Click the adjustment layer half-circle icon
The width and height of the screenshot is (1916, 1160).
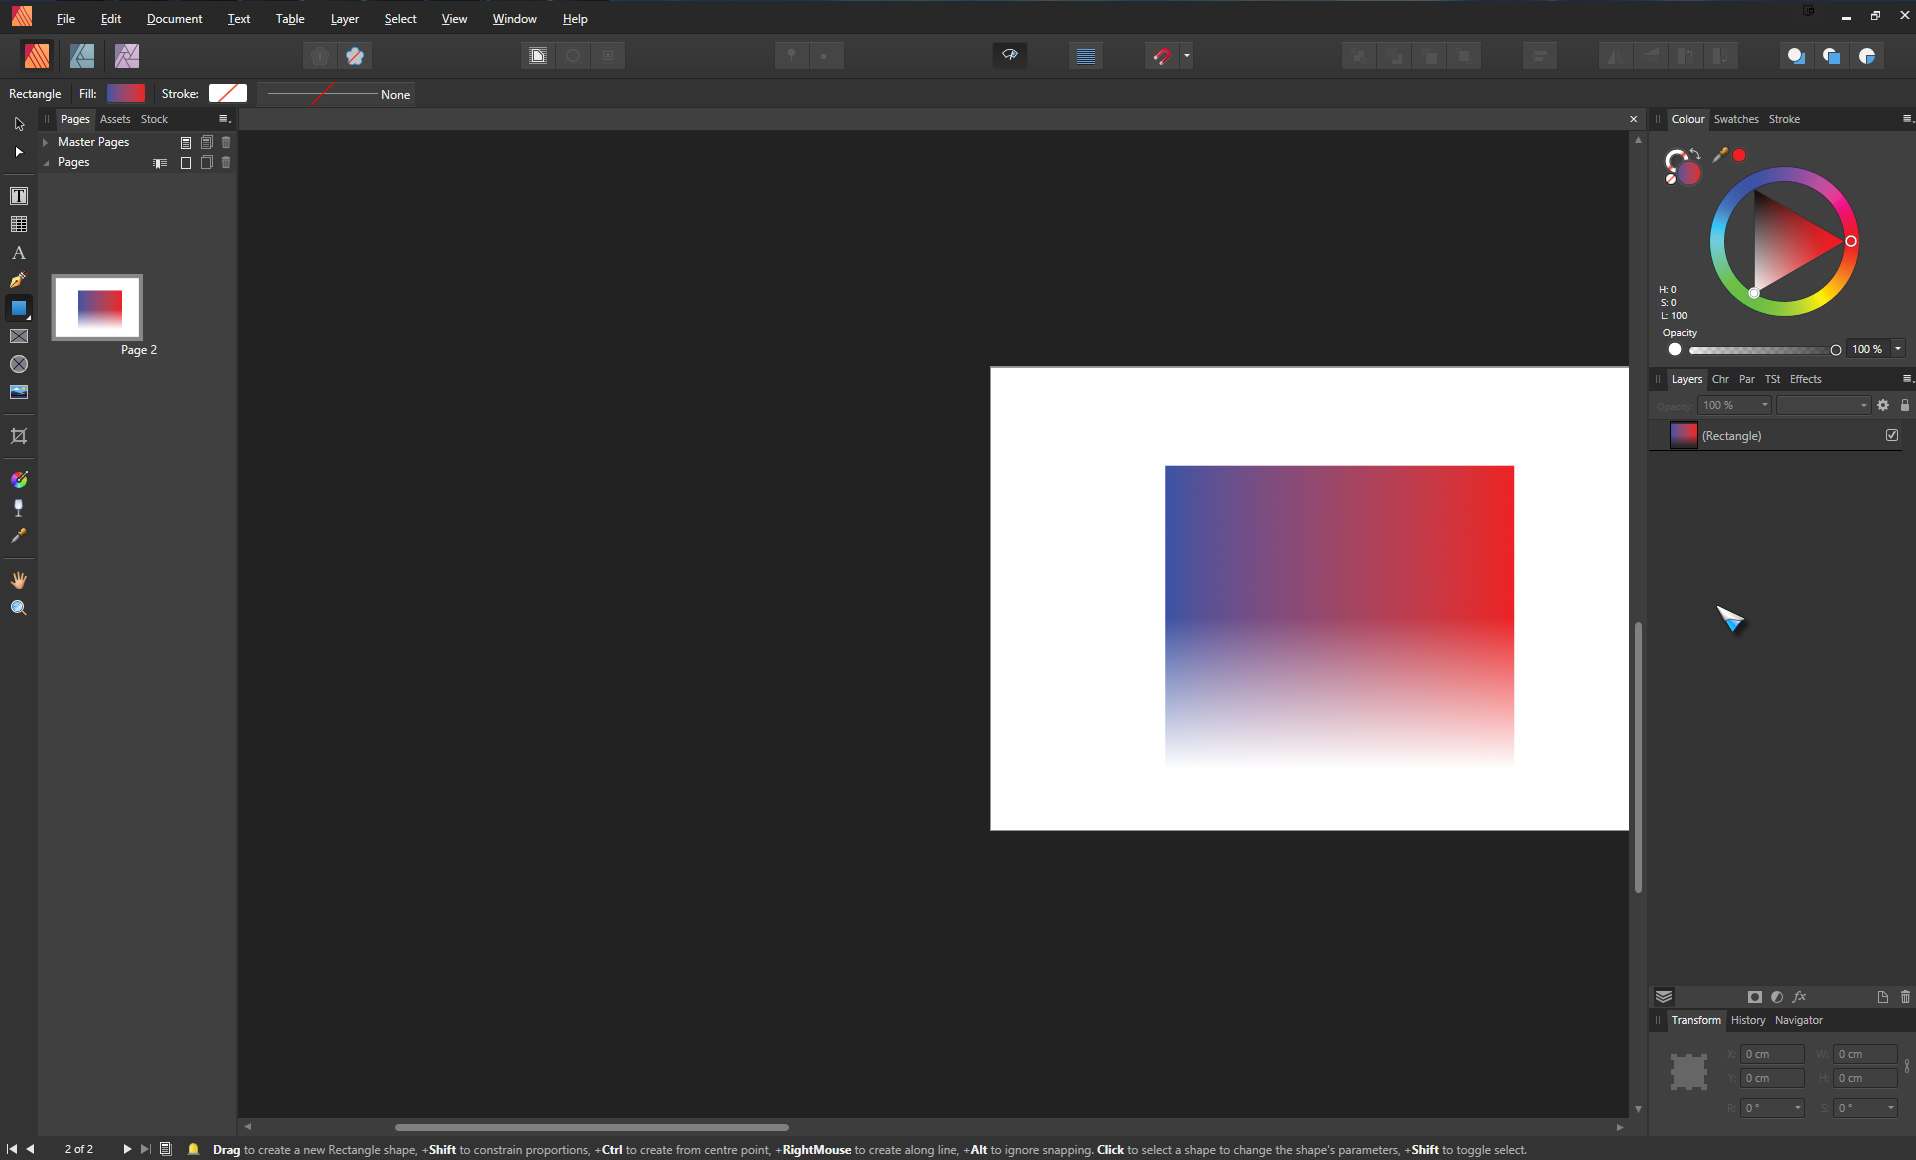[1777, 997]
